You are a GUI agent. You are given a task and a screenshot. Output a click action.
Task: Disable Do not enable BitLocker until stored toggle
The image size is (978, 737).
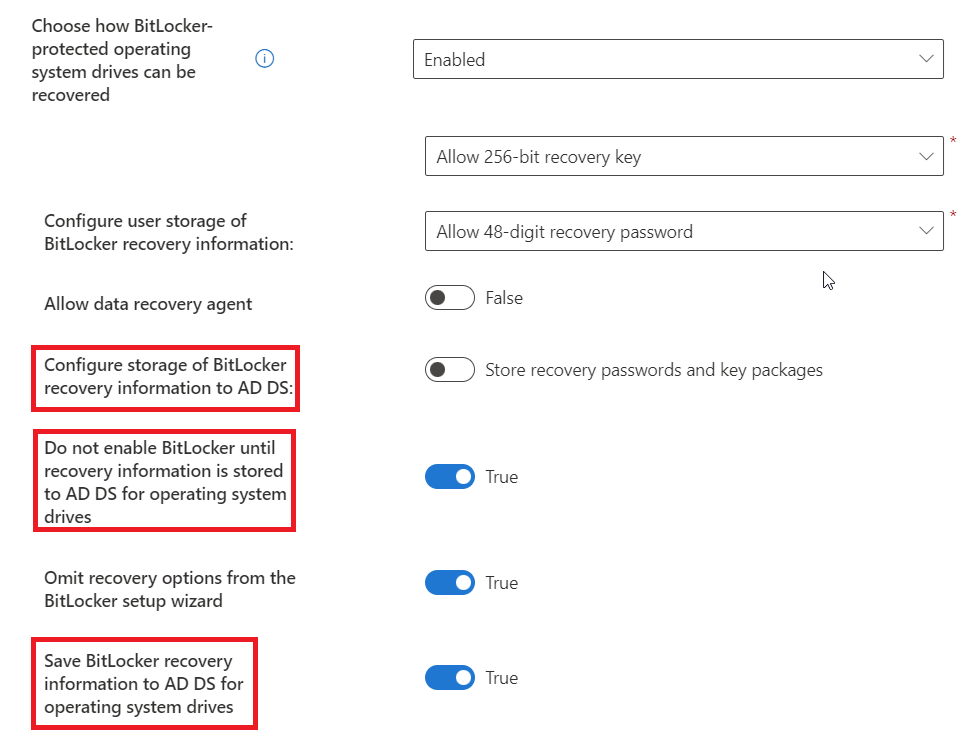click(450, 476)
